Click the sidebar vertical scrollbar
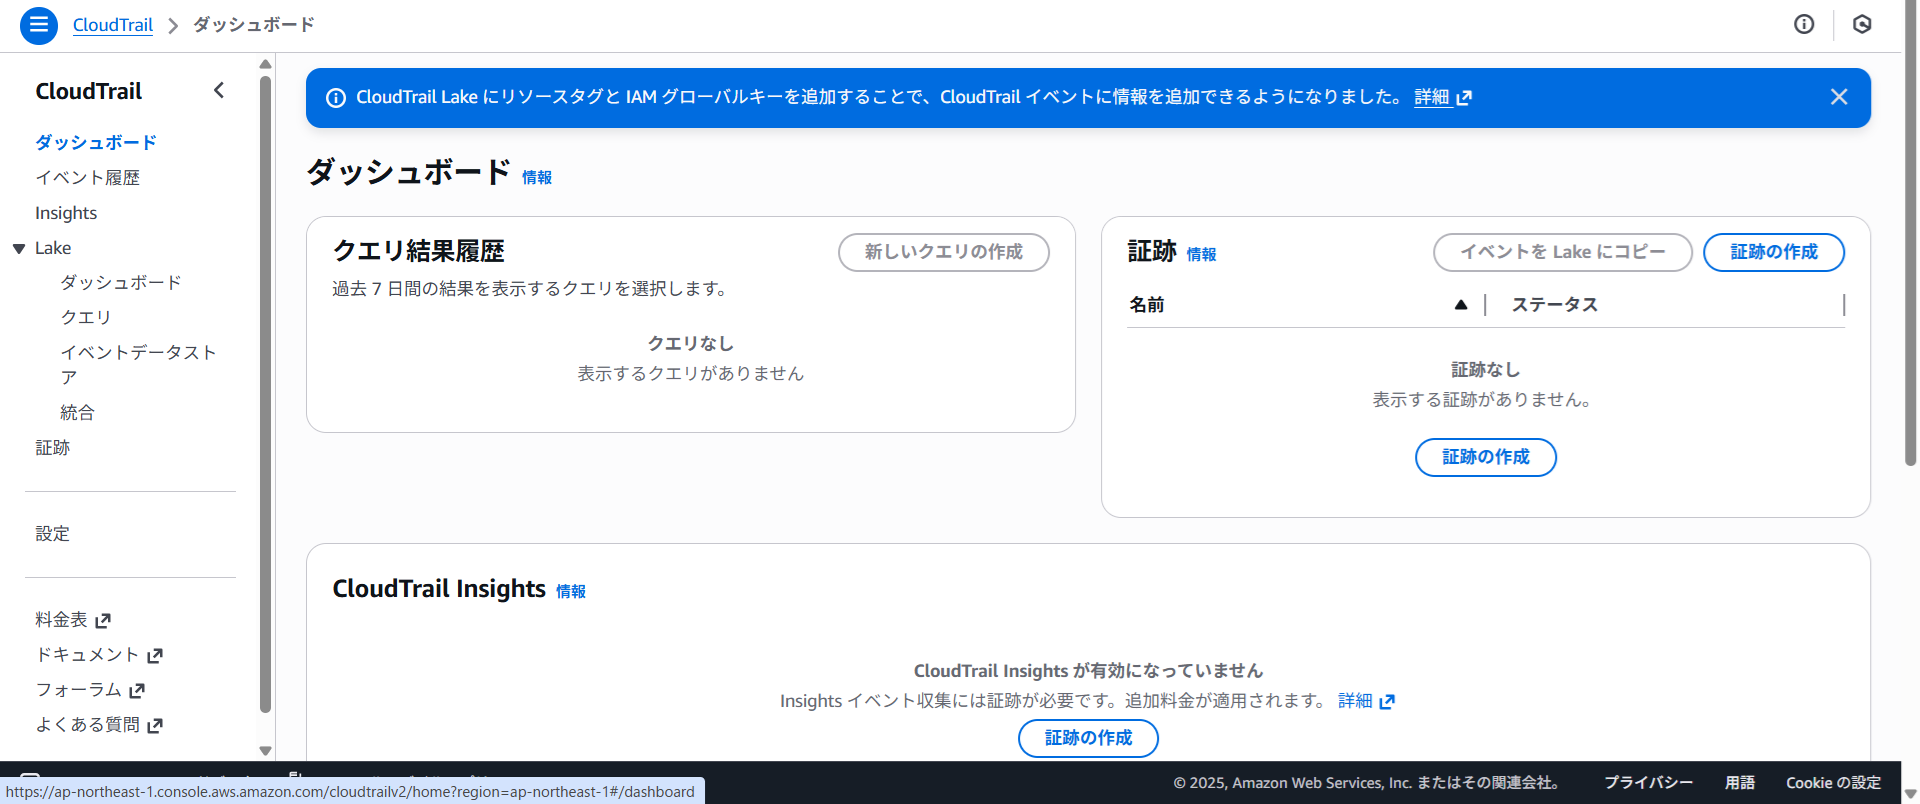 [x=265, y=400]
